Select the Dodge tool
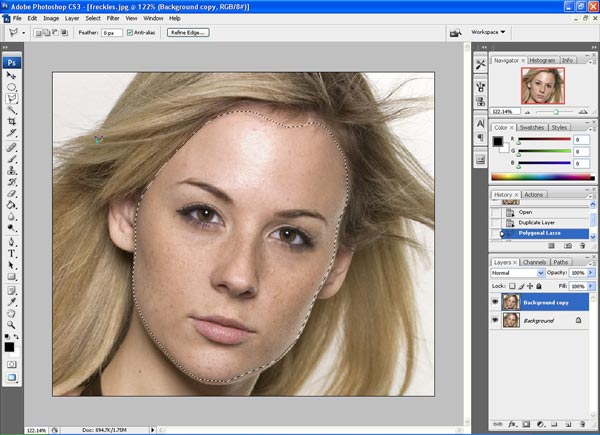The height and width of the screenshot is (435, 600). [x=11, y=228]
